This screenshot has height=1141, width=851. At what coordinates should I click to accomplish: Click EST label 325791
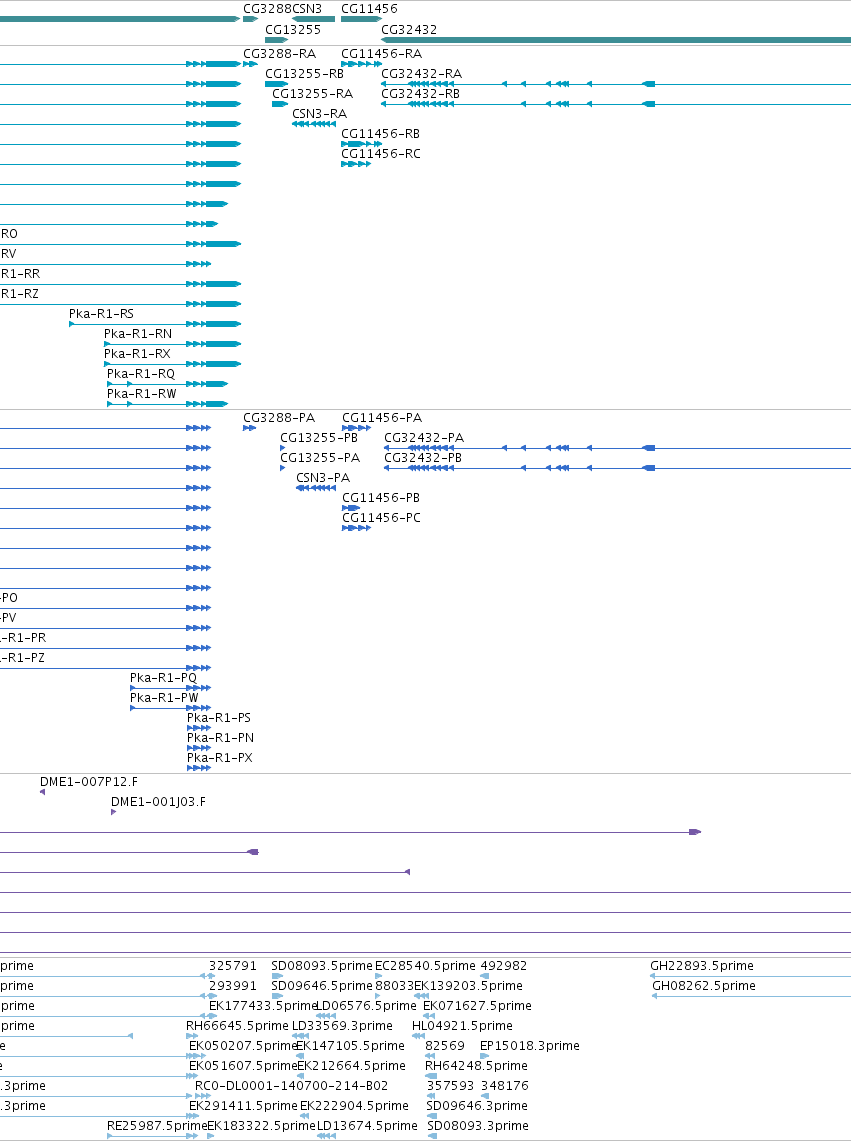(233, 966)
